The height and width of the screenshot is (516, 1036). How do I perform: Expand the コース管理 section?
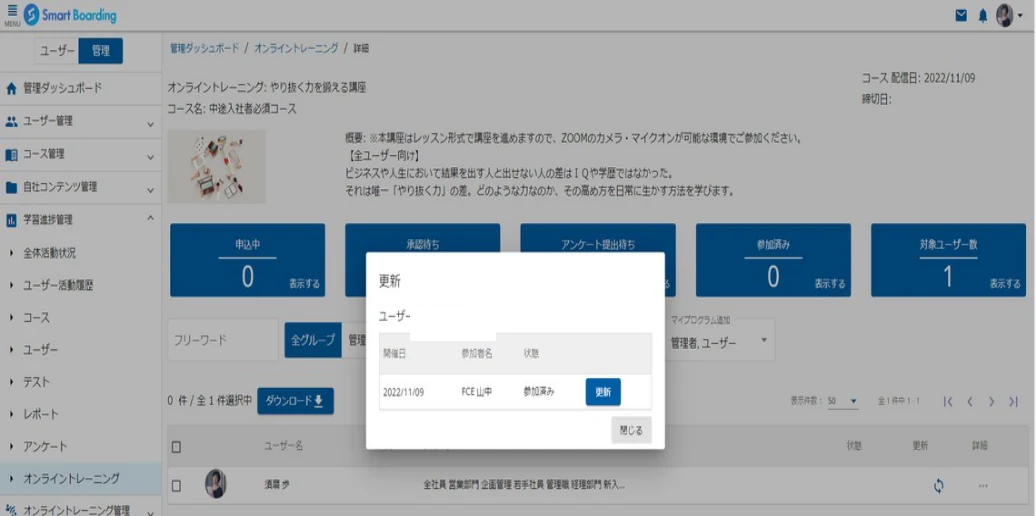[x=151, y=157]
